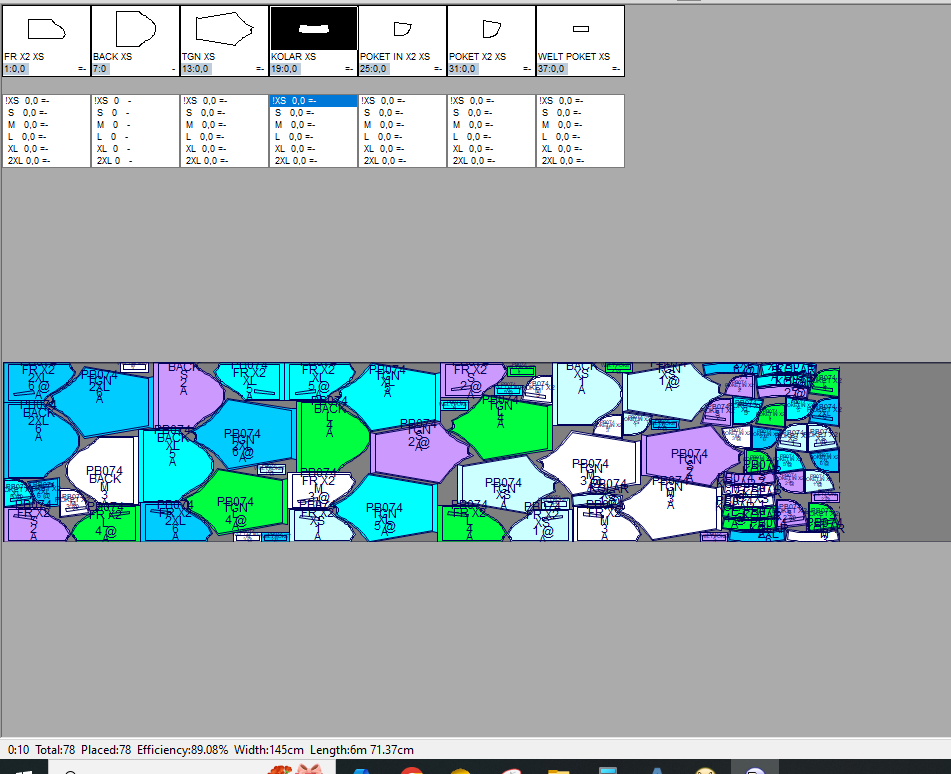951x774 pixels.
Task: Click the Efficiency 89.08% status bar readout
Action: click(182, 750)
